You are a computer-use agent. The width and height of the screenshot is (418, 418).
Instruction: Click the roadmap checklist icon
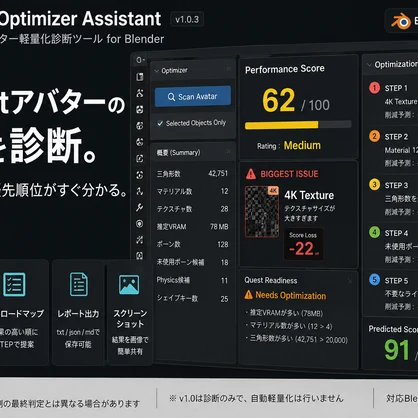[x=14, y=284]
